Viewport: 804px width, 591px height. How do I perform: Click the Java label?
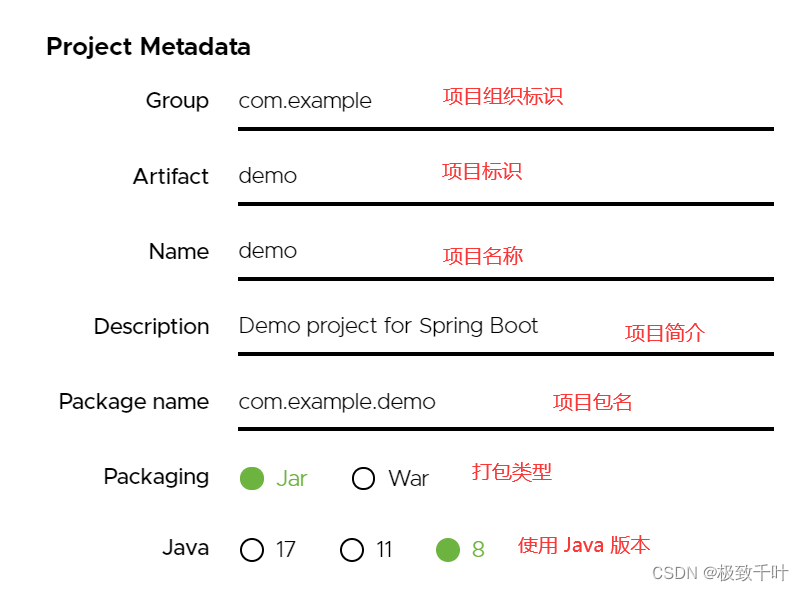tap(186, 547)
